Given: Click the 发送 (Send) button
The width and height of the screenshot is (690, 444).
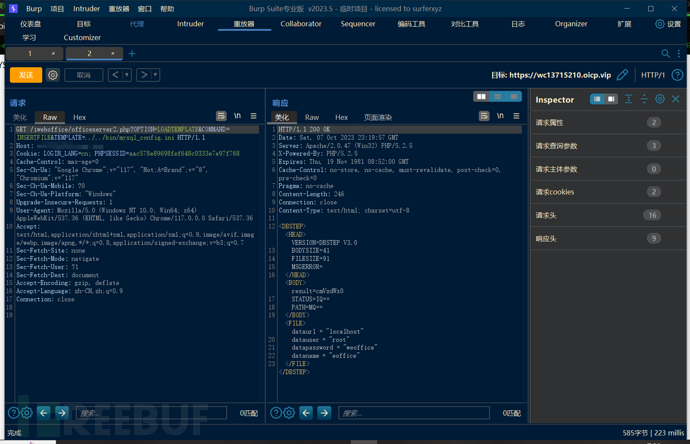Looking at the screenshot, I should click(25, 75).
